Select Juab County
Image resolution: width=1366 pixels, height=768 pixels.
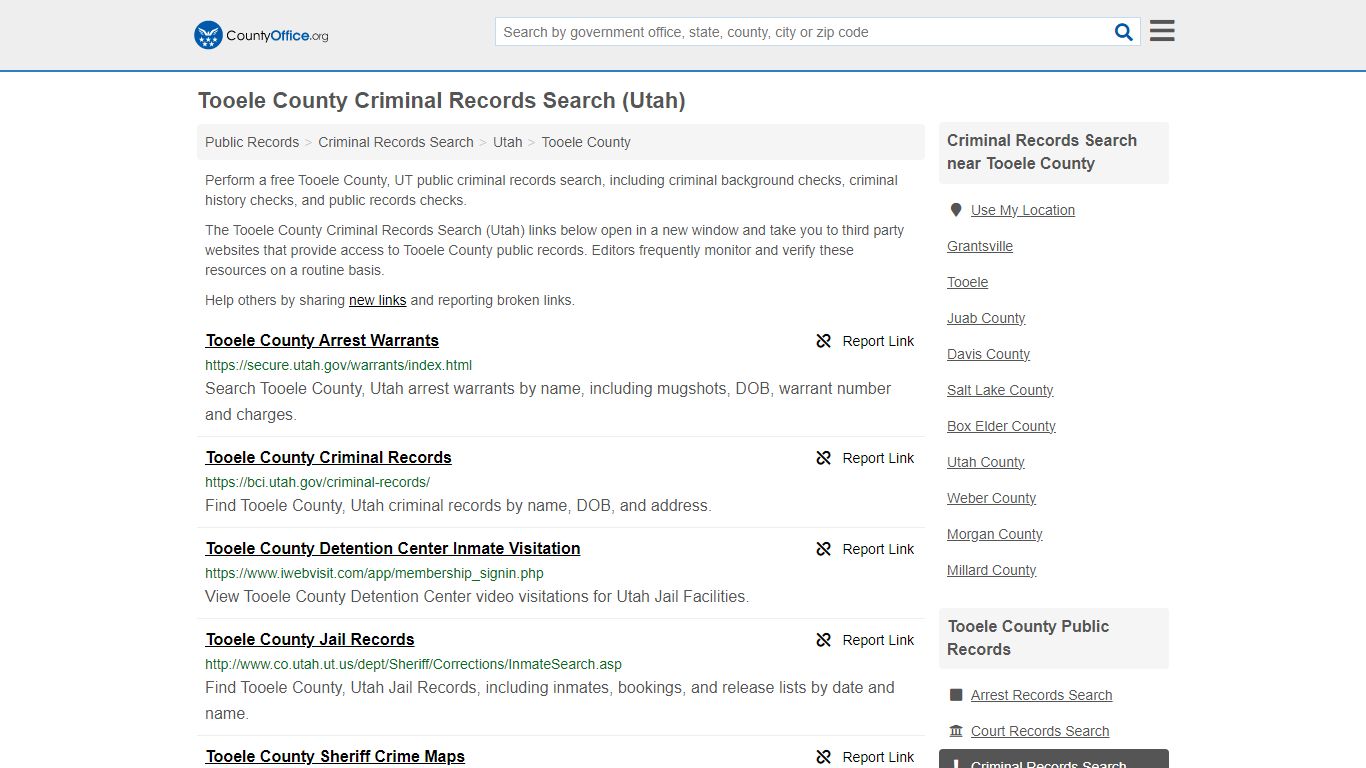tap(986, 318)
